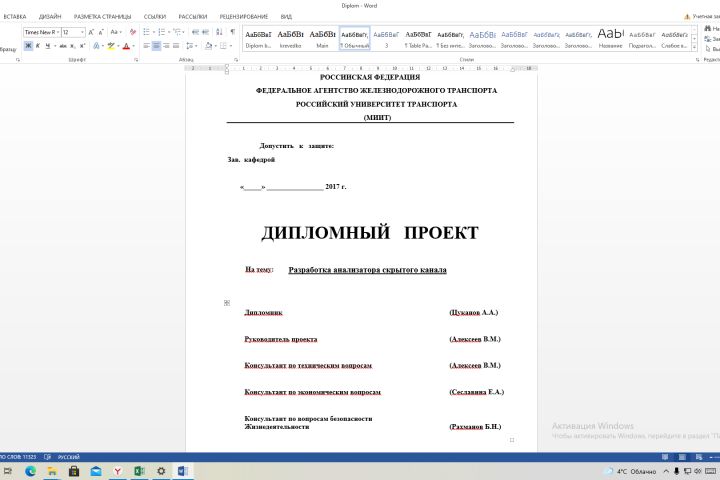Screen dimensions: 720x480
Task: Open font color dropdown arrow
Action: point(134,45)
